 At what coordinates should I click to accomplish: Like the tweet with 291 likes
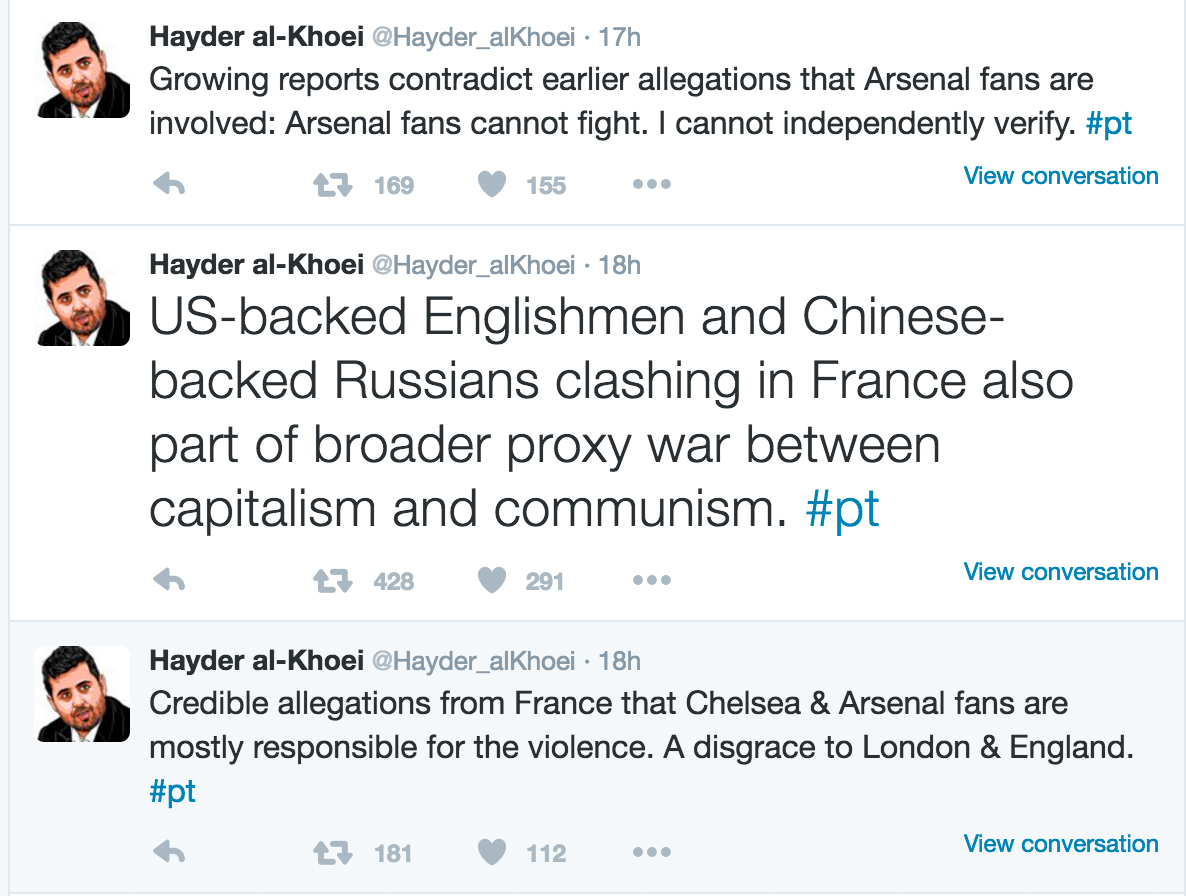coord(492,581)
